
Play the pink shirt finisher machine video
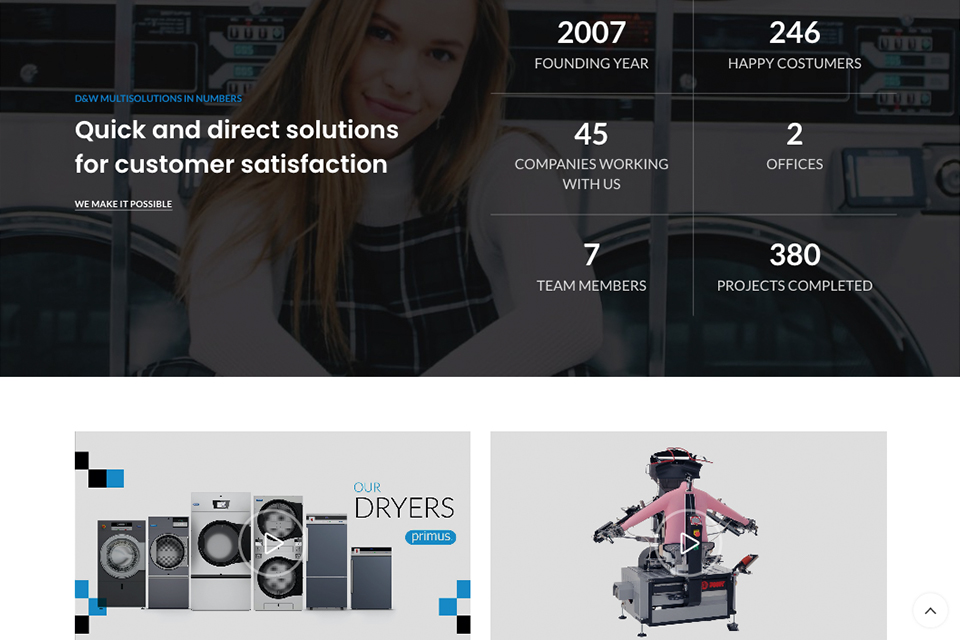pos(689,543)
